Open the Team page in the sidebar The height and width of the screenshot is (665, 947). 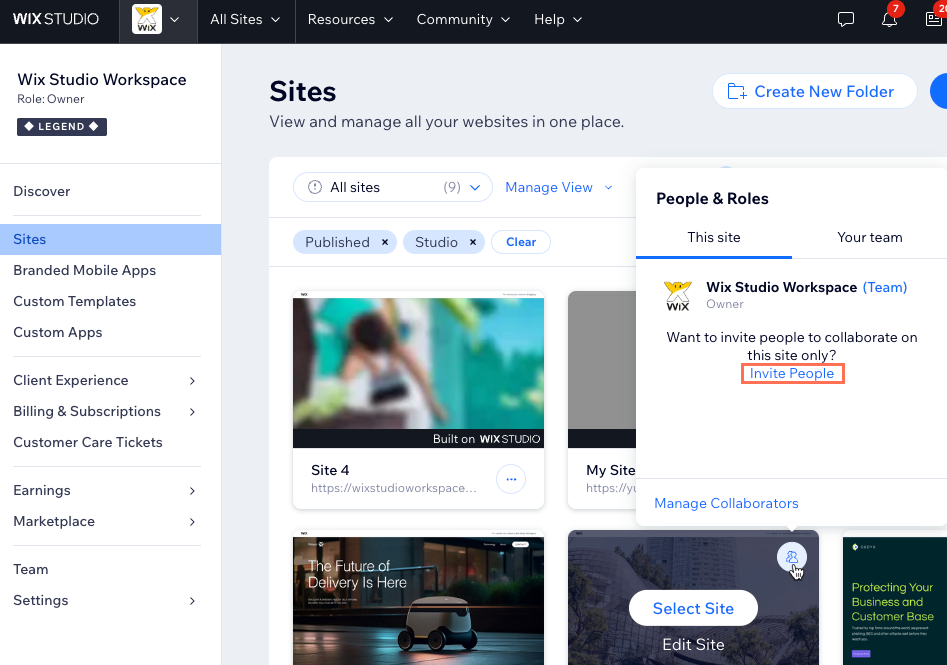click(31, 570)
